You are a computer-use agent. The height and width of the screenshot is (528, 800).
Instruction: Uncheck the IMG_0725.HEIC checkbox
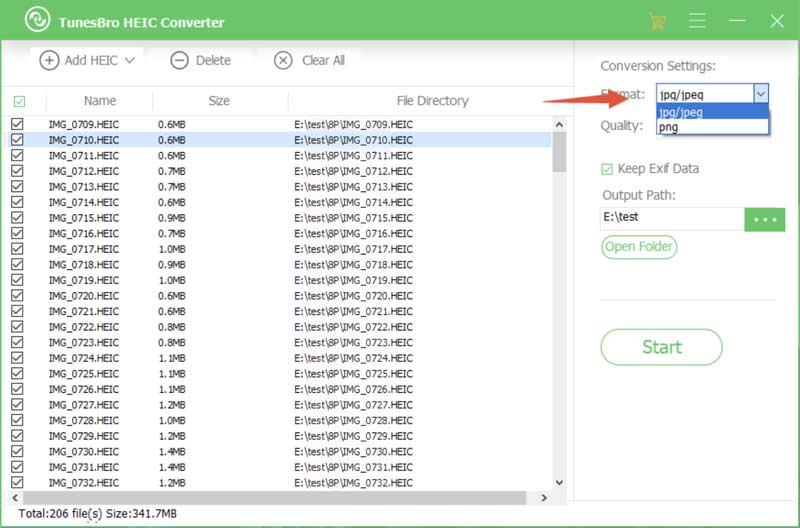[17, 373]
